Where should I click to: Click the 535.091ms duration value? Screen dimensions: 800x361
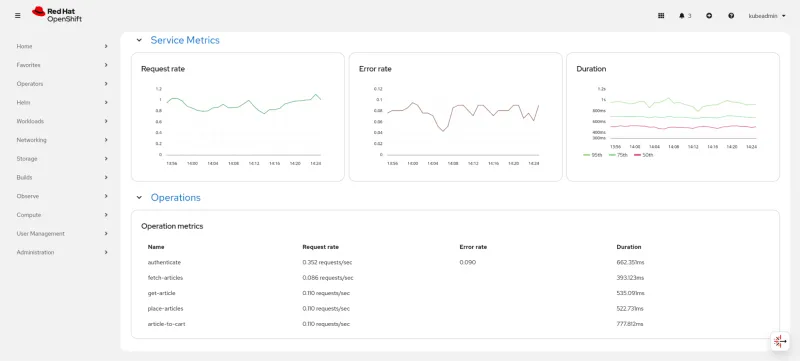click(x=630, y=293)
